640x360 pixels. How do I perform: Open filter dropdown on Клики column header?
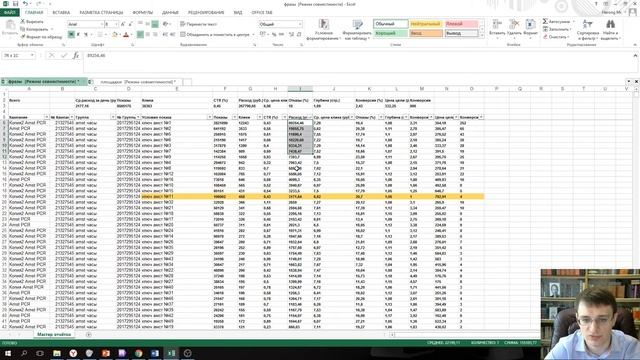click(x=259, y=117)
